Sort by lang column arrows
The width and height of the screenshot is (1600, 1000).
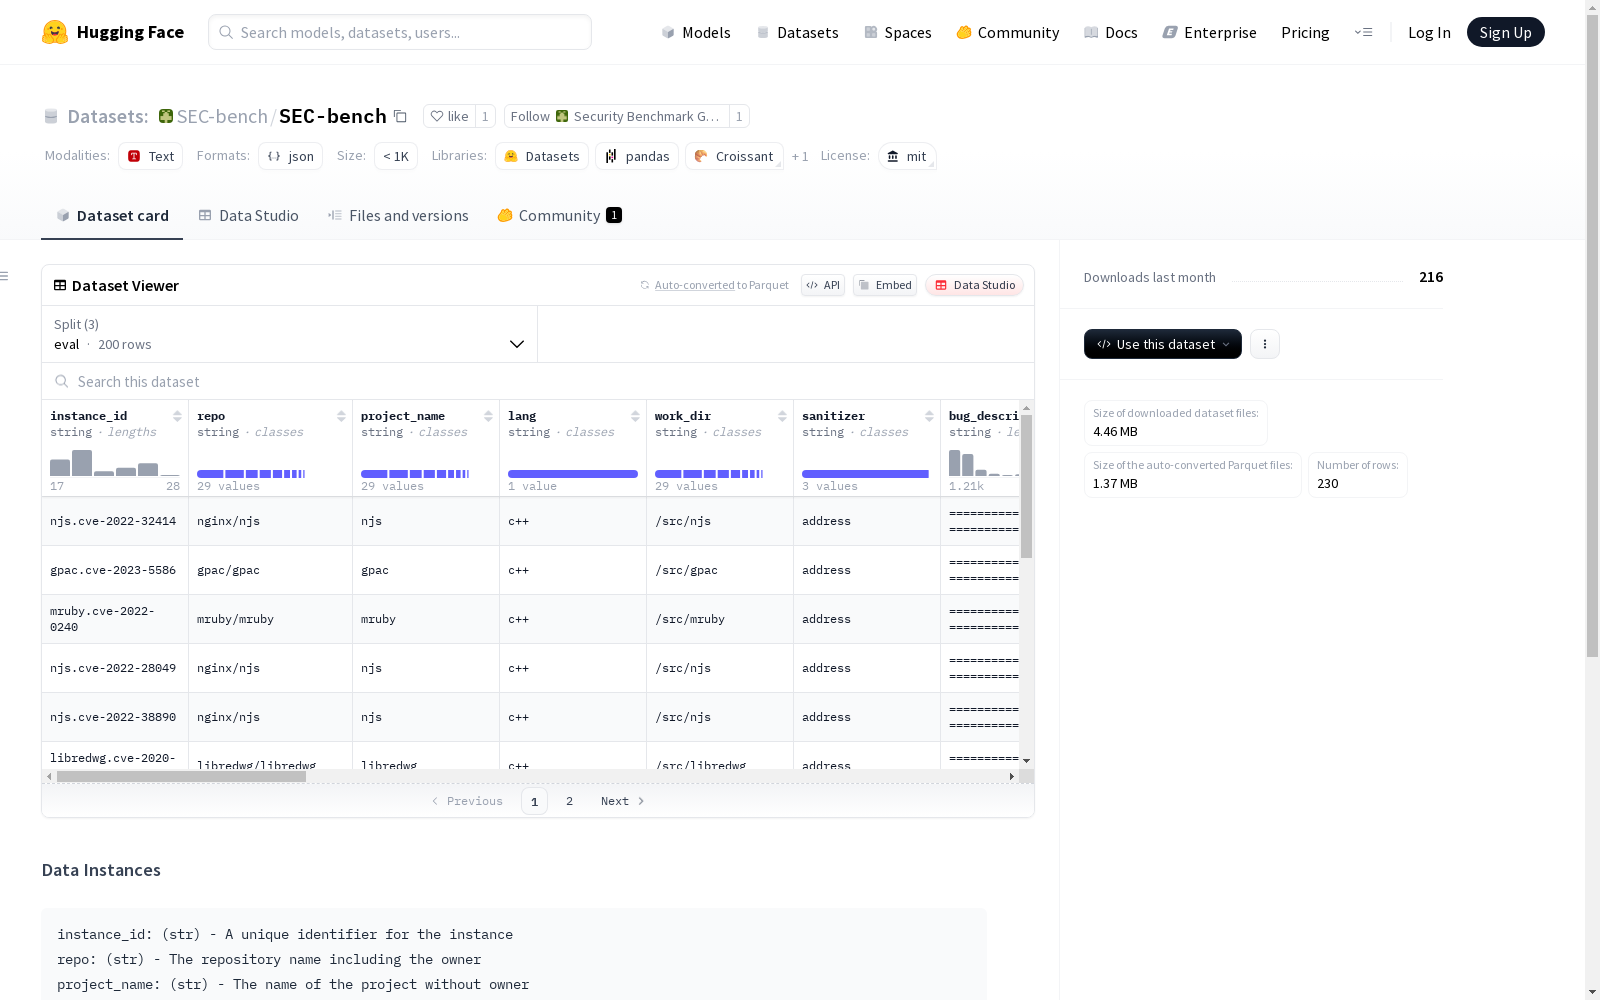click(x=635, y=416)
